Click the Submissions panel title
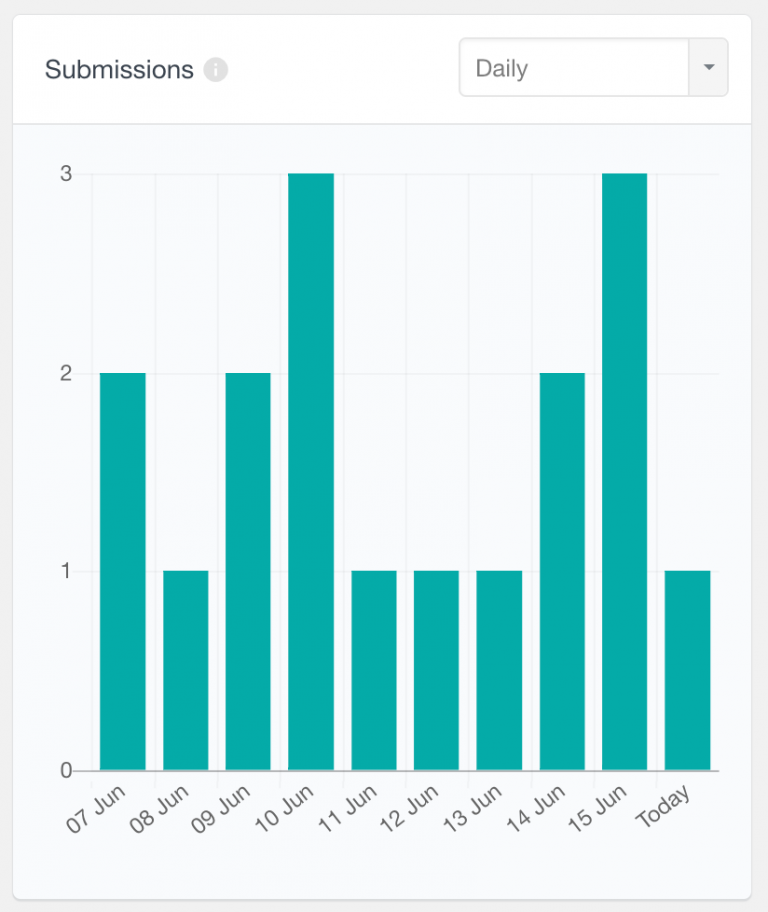Screen dimensions: 768x912 click(x=117, y=70)
